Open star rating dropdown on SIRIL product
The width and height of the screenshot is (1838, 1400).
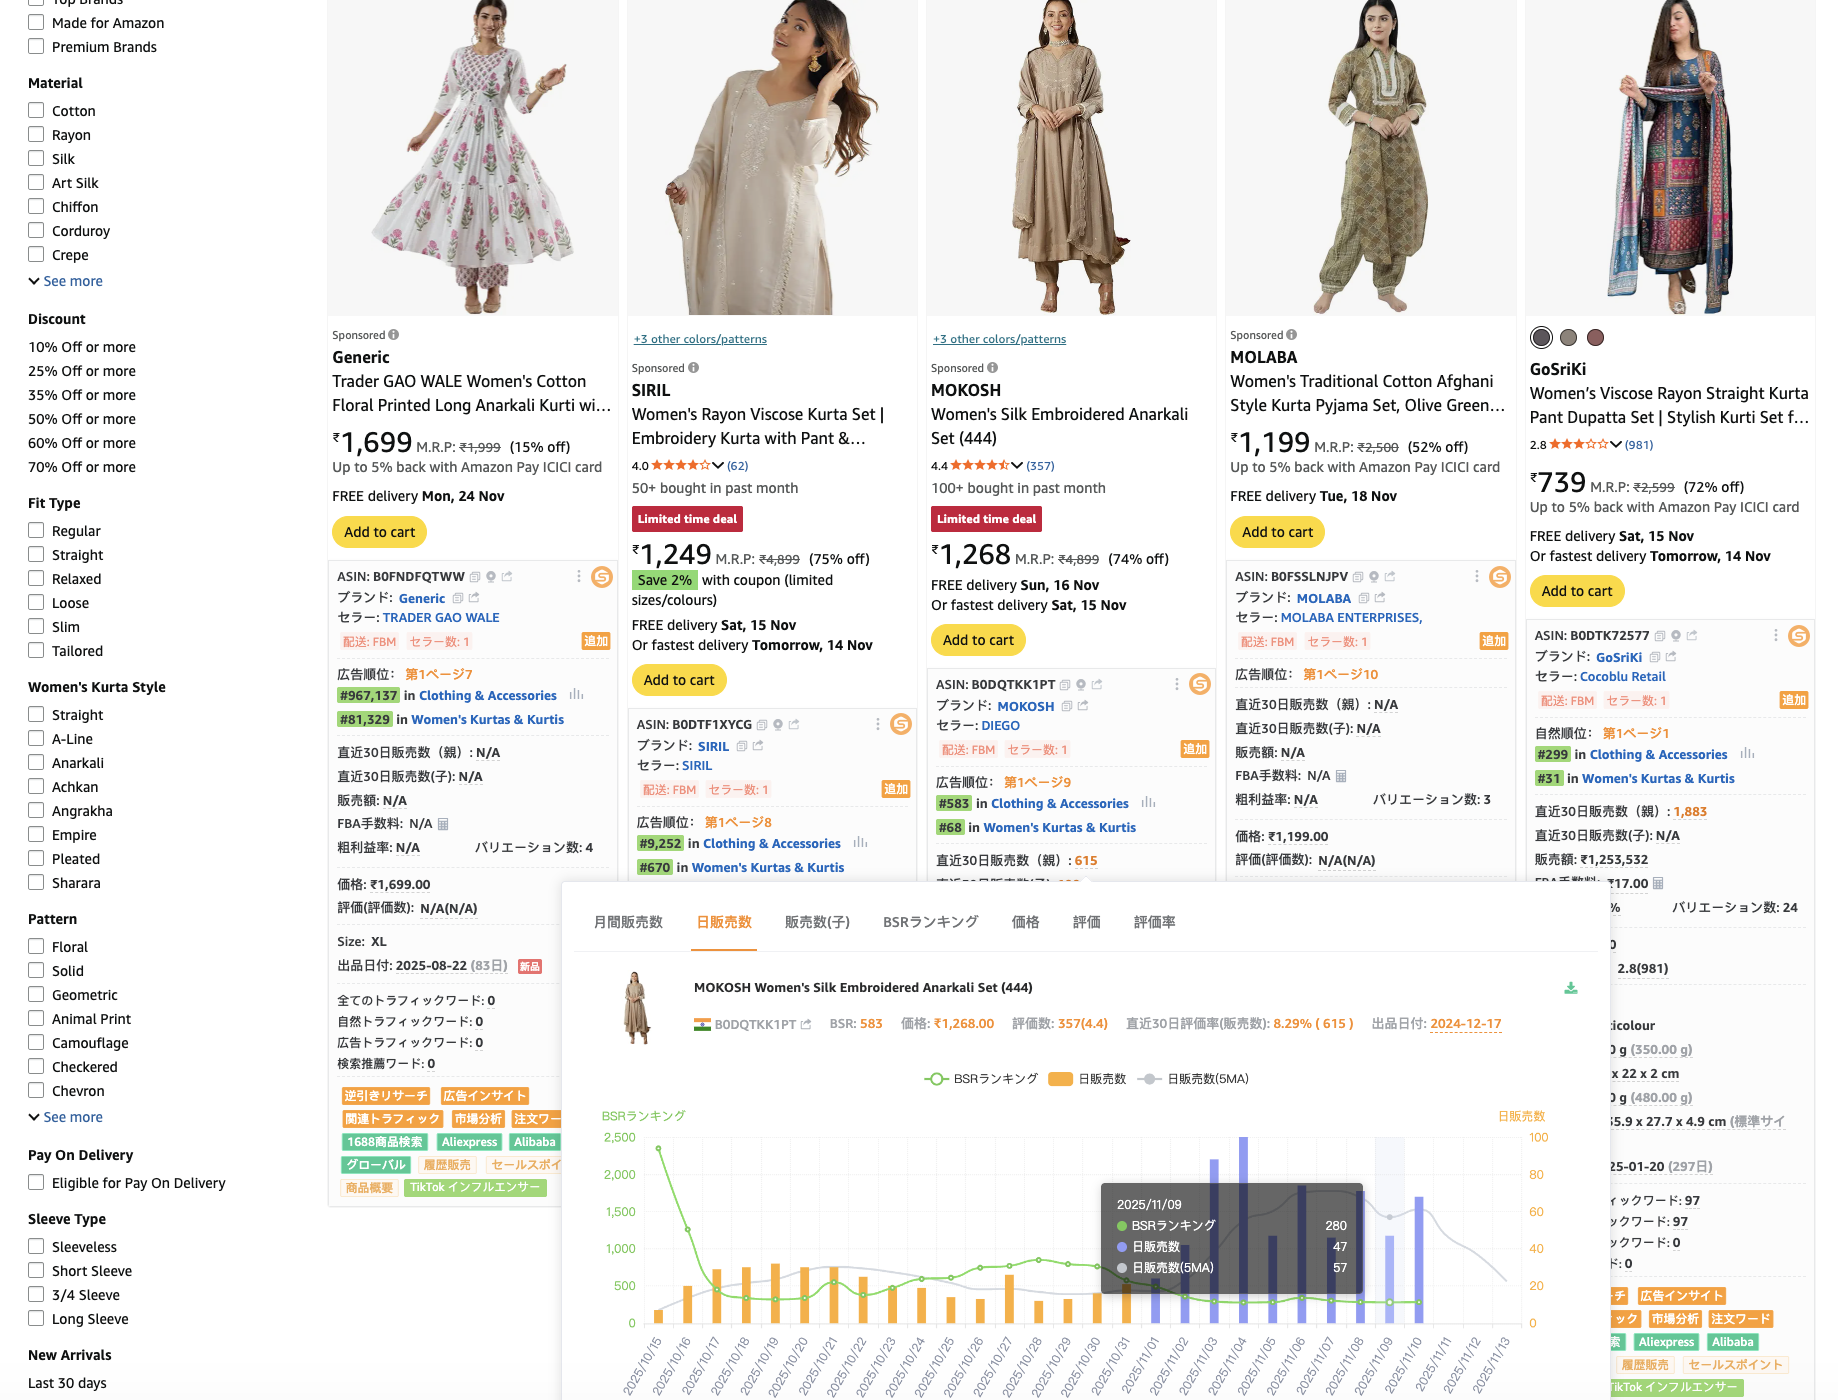pos(718,465)
